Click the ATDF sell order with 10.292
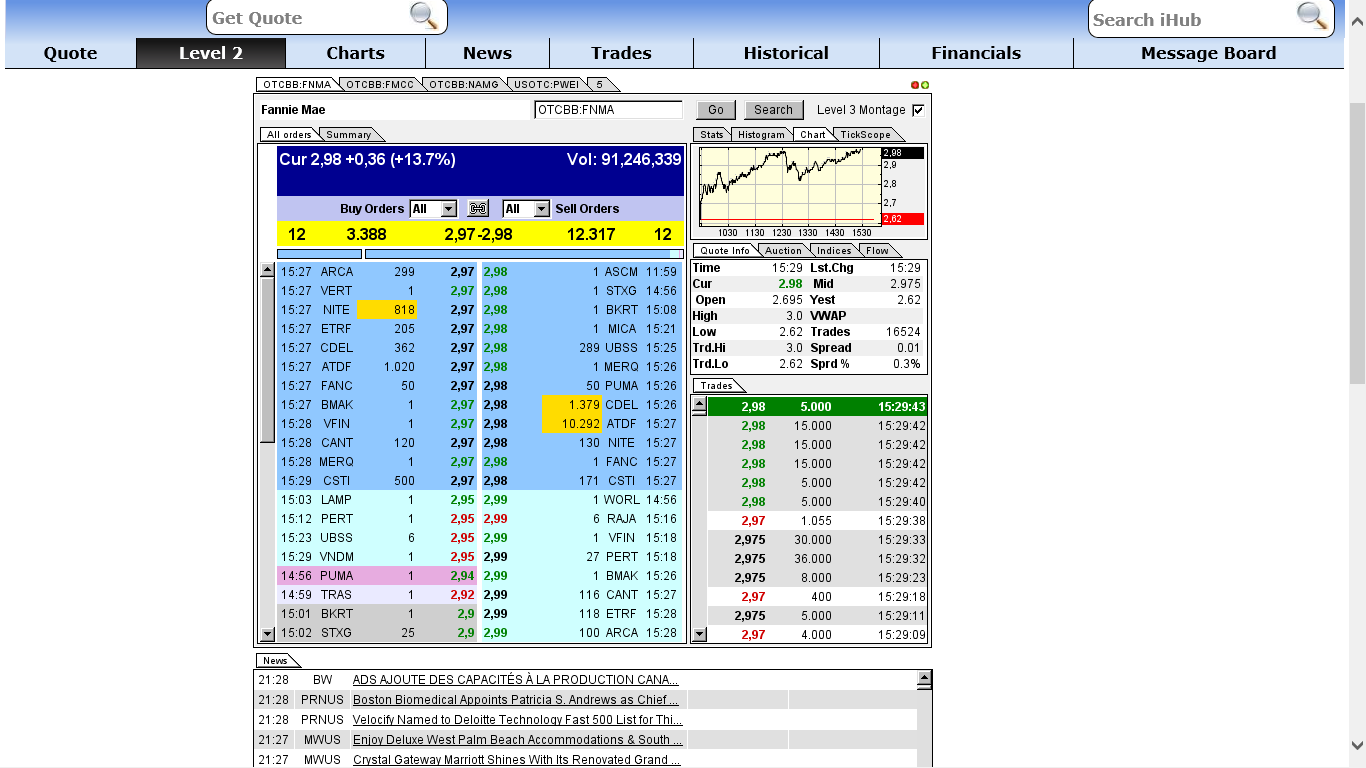Viewport: 1366px width, 768px height. click(582, 424)
